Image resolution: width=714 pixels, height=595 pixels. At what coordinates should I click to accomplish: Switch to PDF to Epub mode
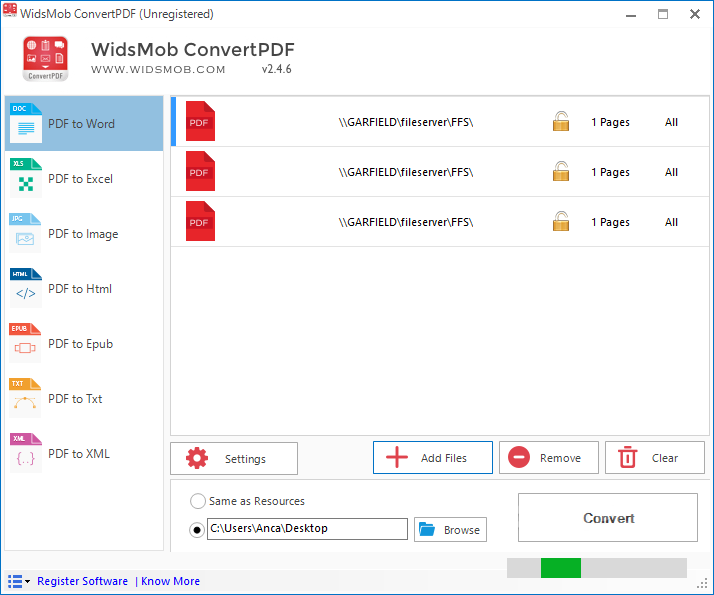84,344
